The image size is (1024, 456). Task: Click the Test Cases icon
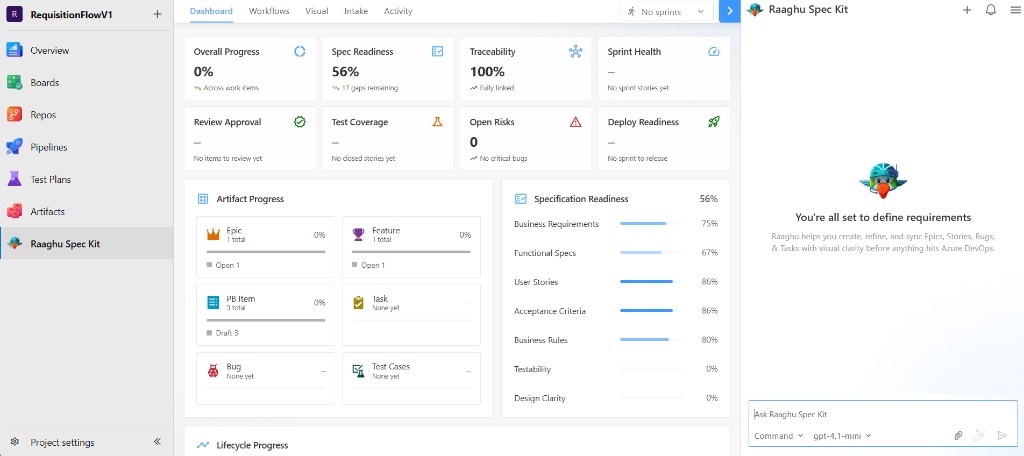tap(359, 370)
